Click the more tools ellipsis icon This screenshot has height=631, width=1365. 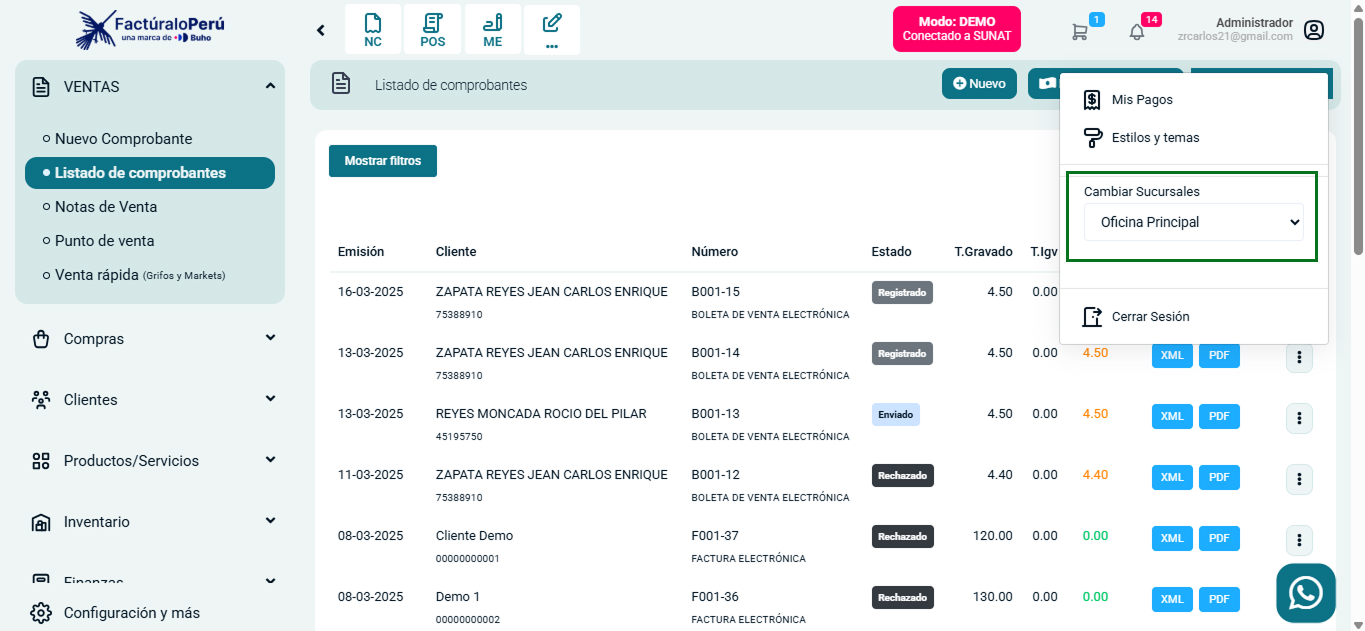coord(552,29)
